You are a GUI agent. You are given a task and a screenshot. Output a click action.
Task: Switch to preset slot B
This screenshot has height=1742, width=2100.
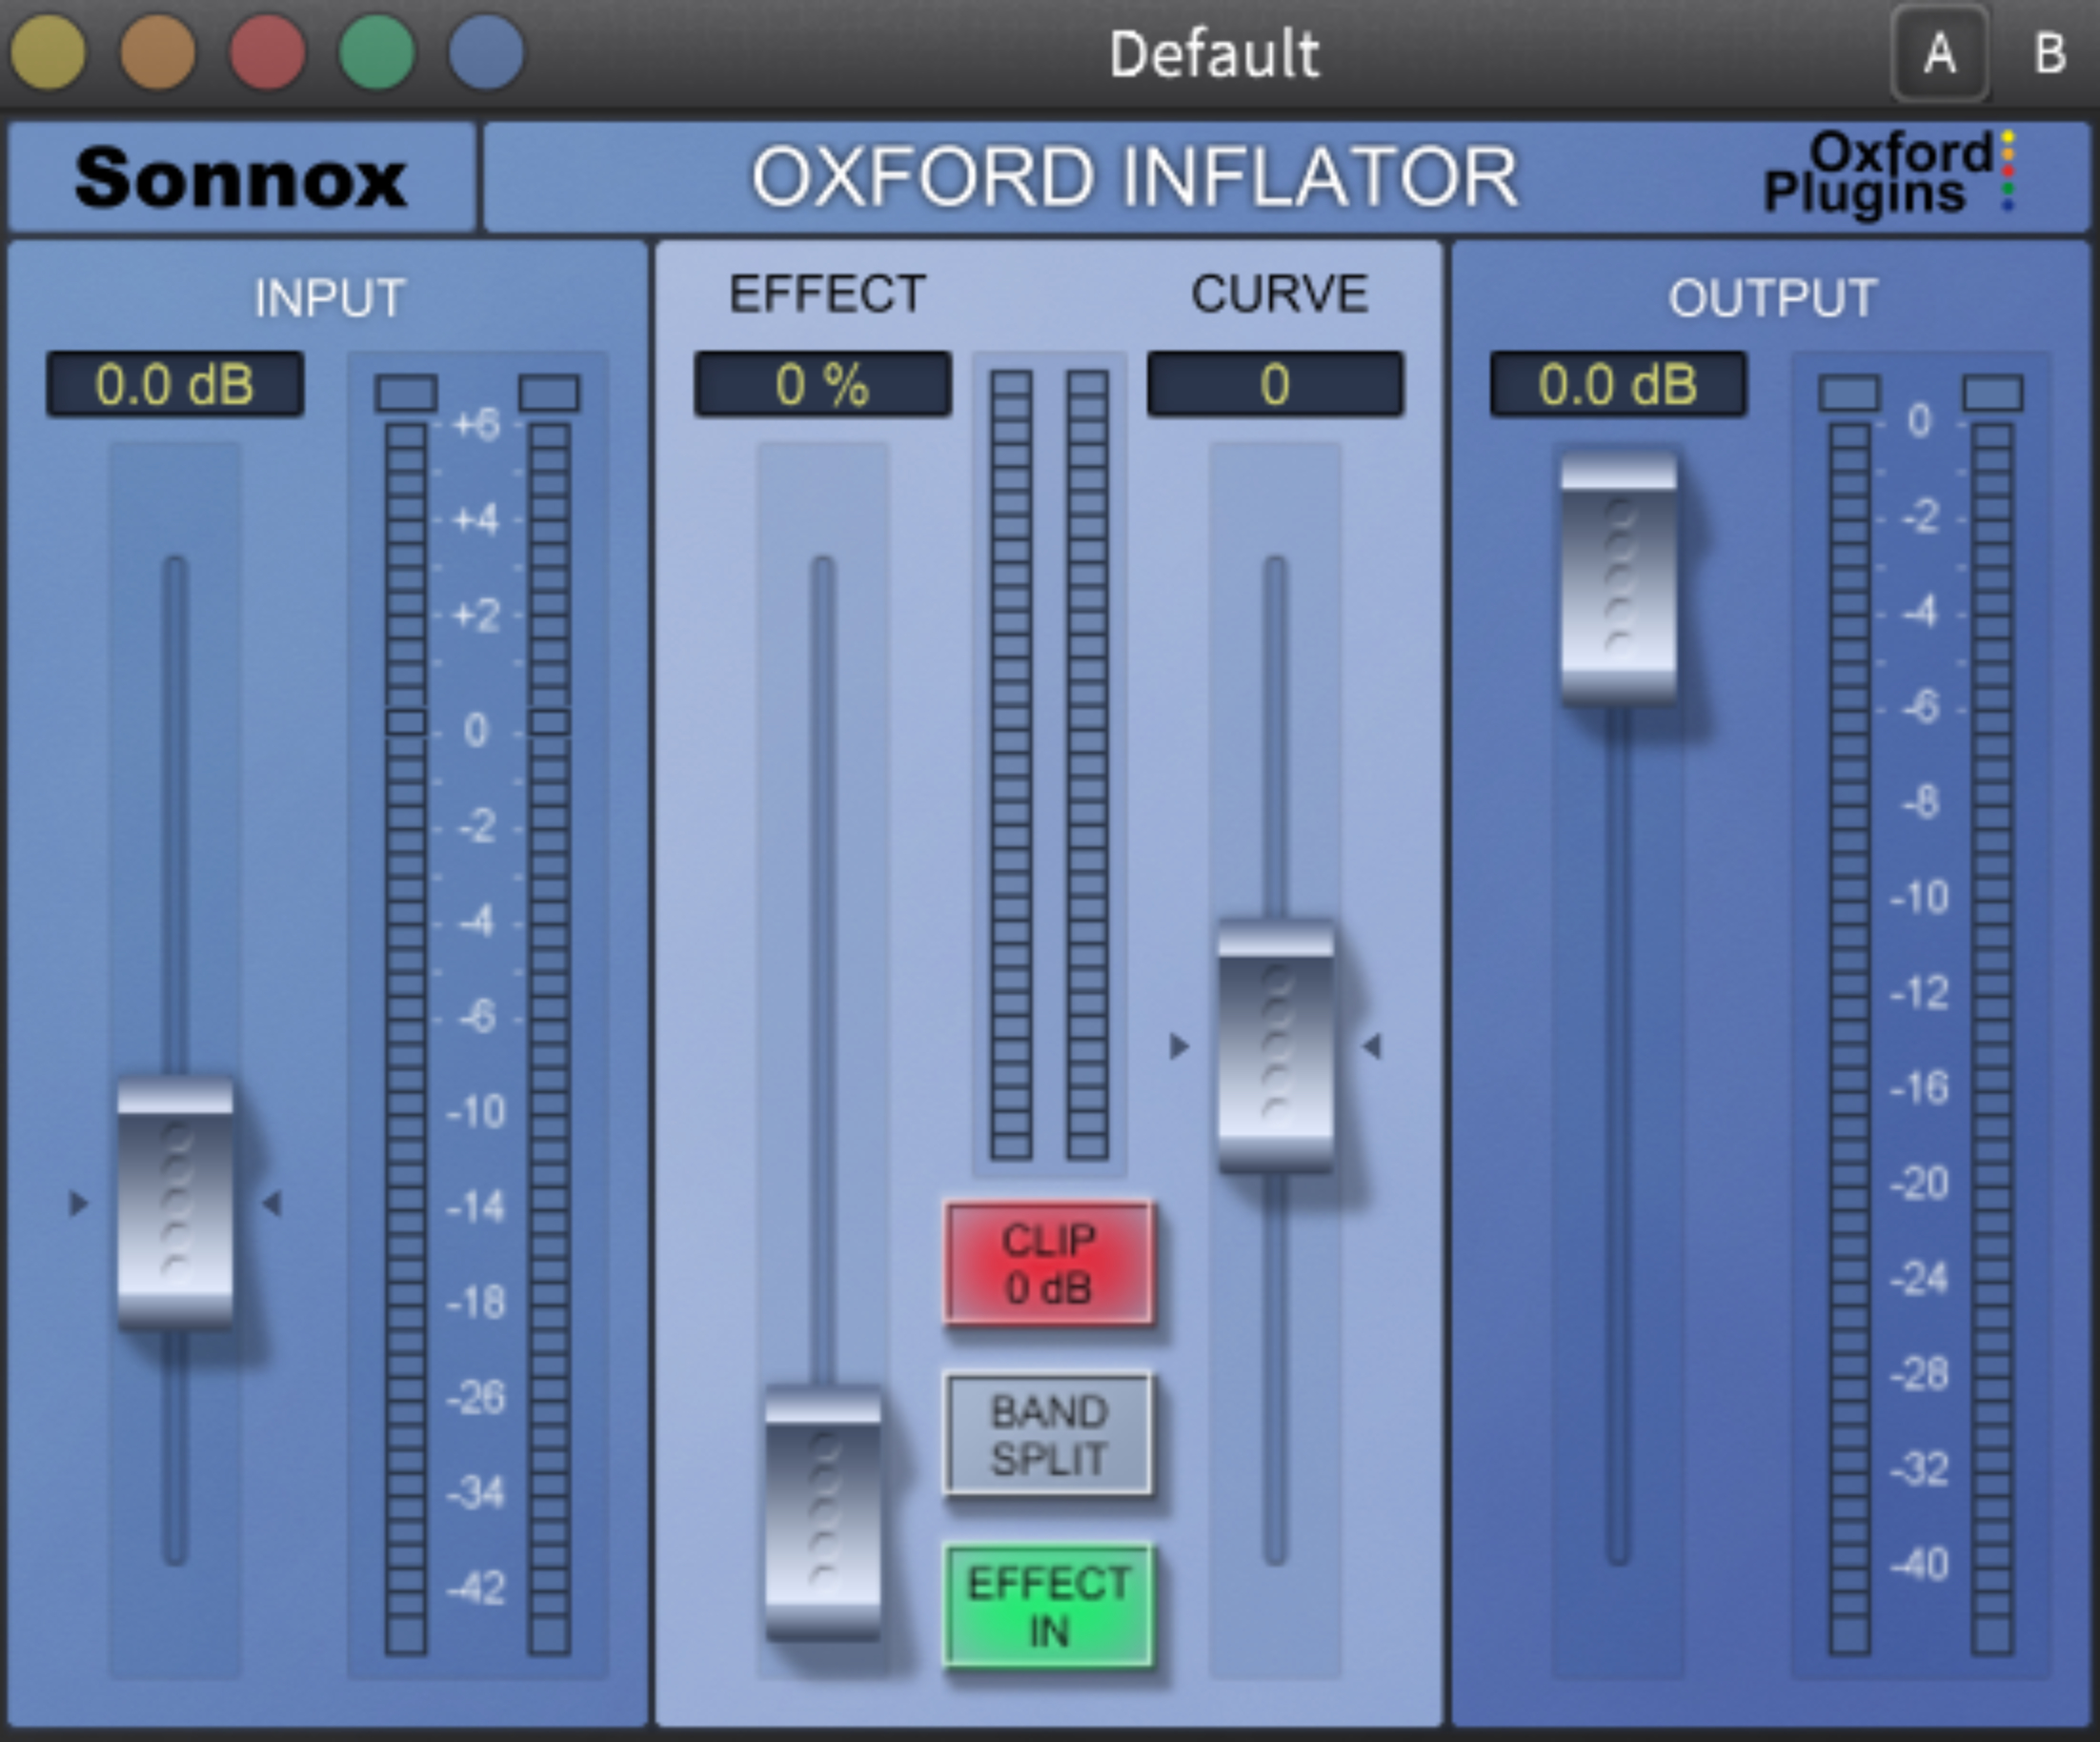point(2050,54)
